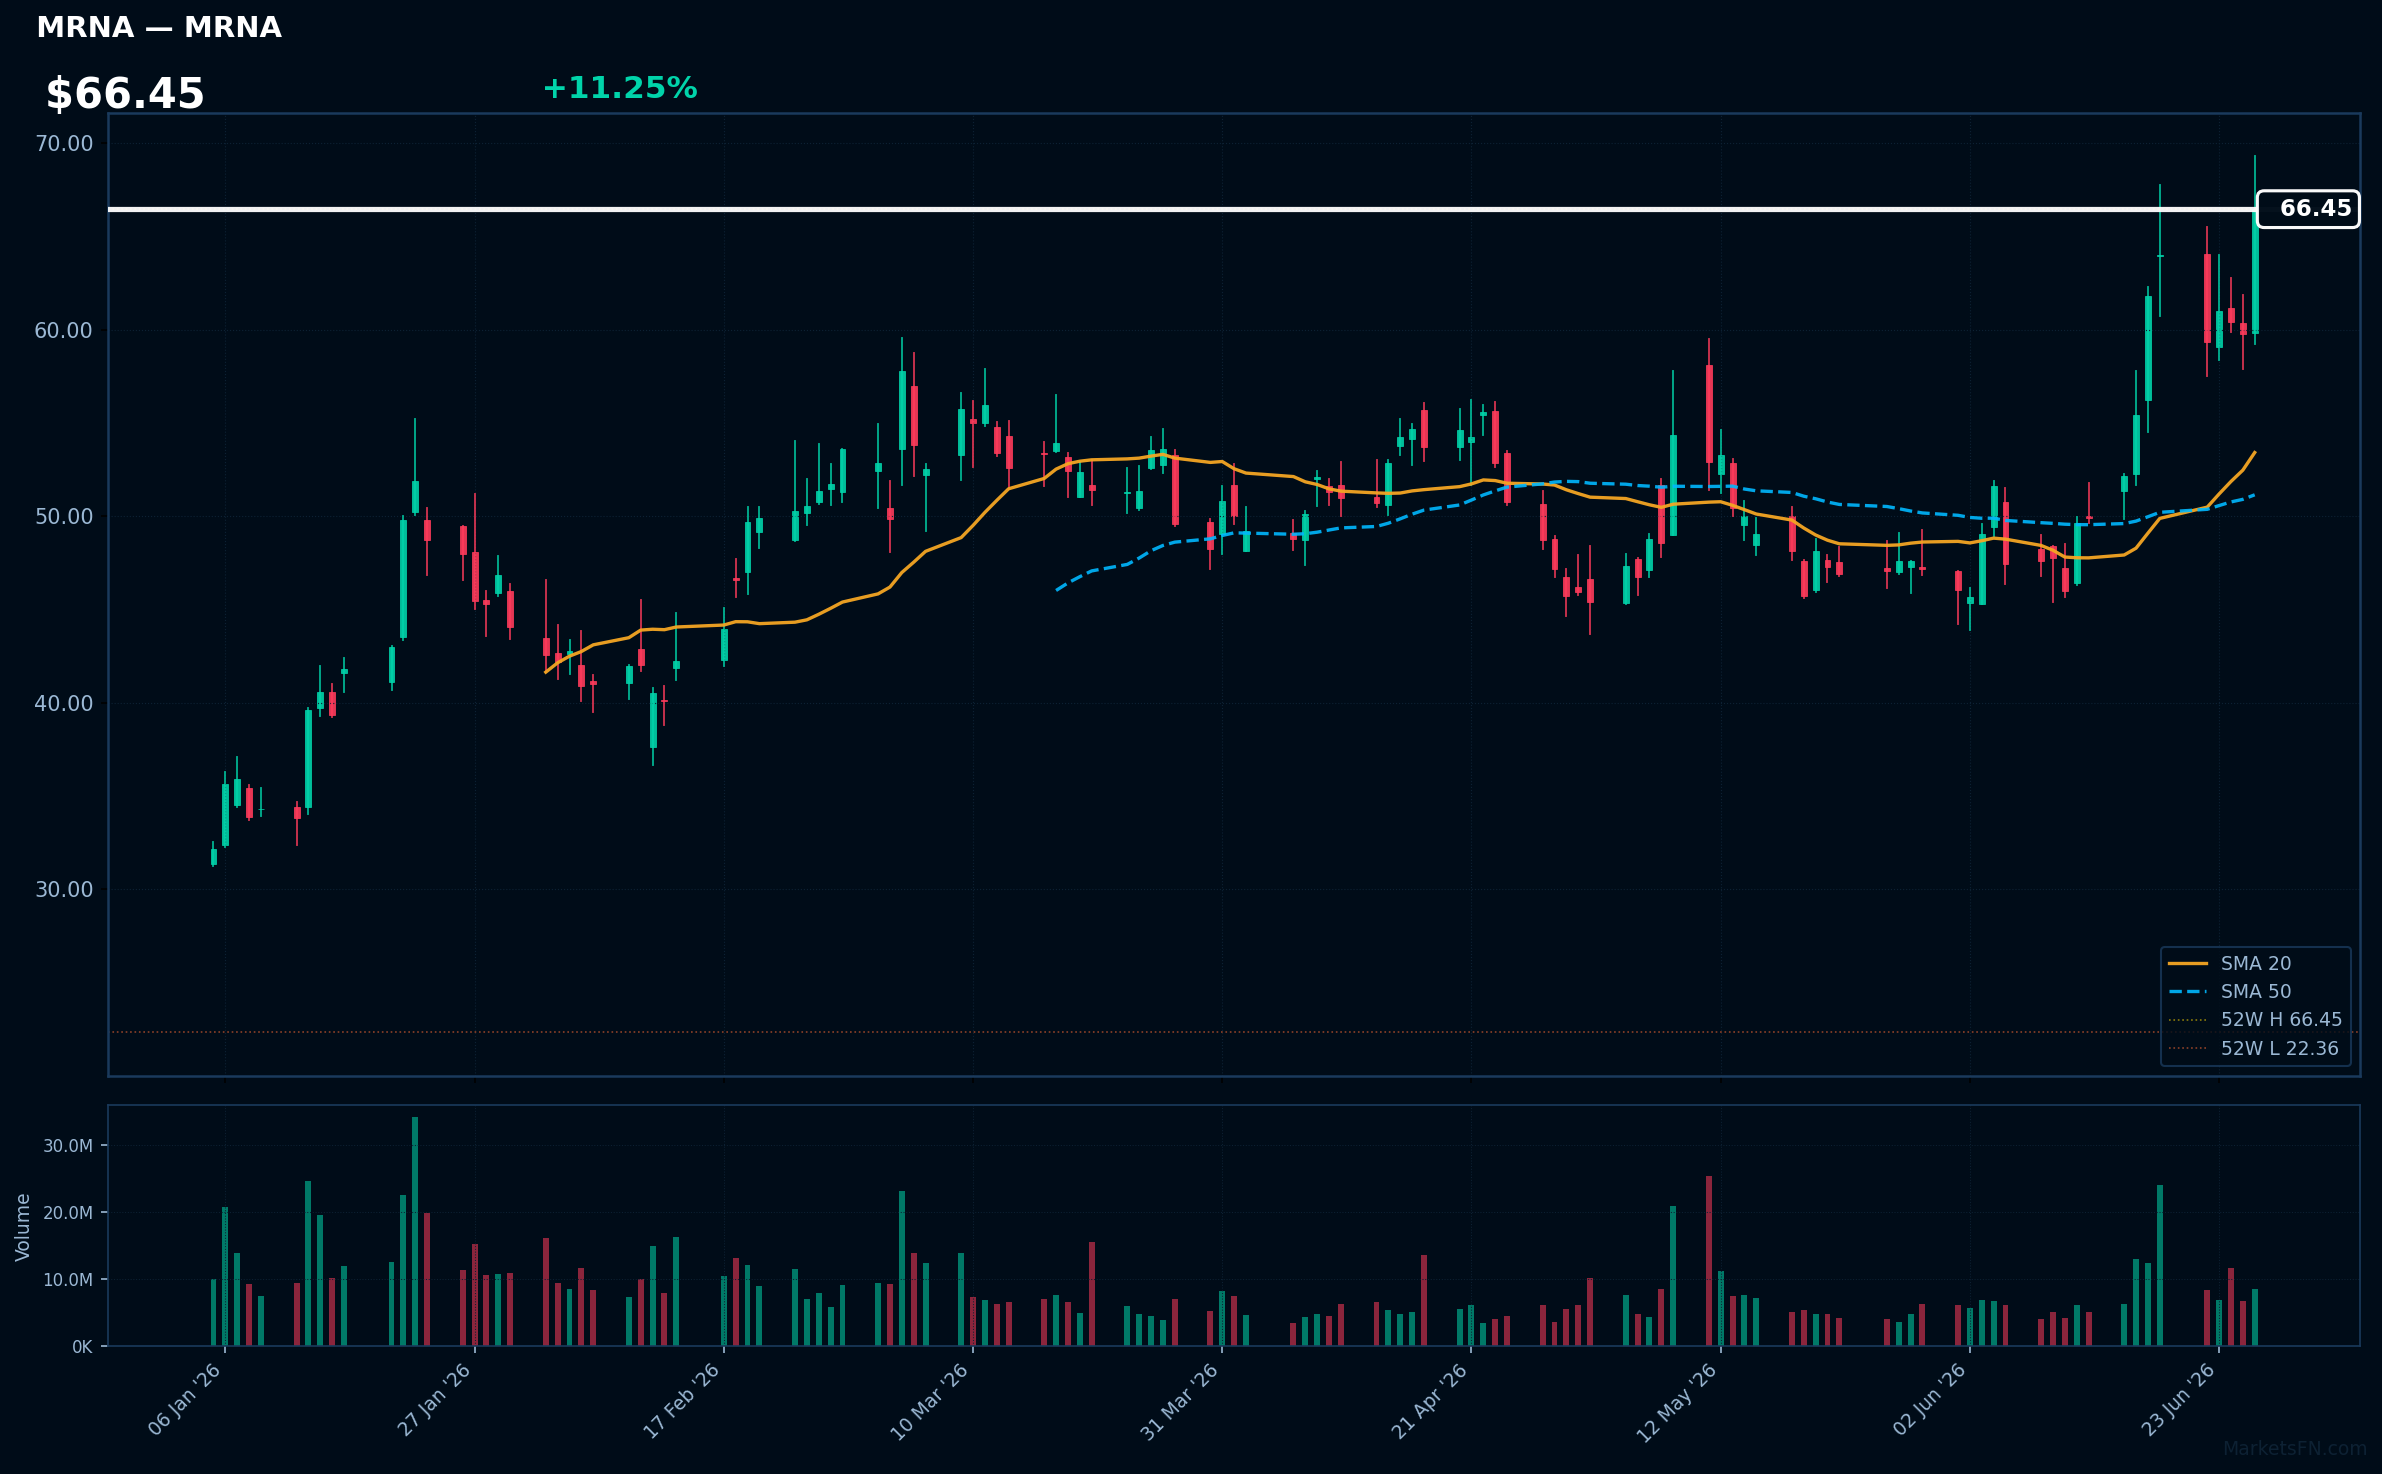Viewport: 2382px width, 1474px height.
Task: Click the 21 Apr '26 date label
Action: coord(1430,1400)
